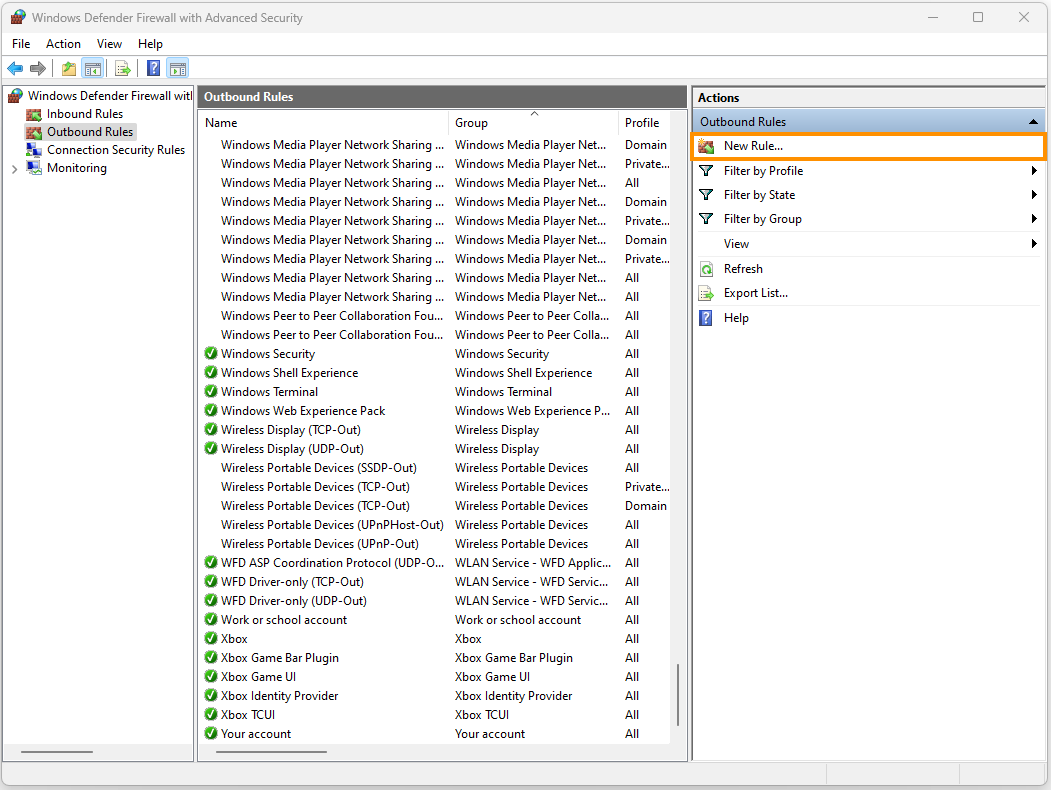Open the Action menu
This screenshot has width=1051, height=790.
pyautogui.click(x=63, y=44)
